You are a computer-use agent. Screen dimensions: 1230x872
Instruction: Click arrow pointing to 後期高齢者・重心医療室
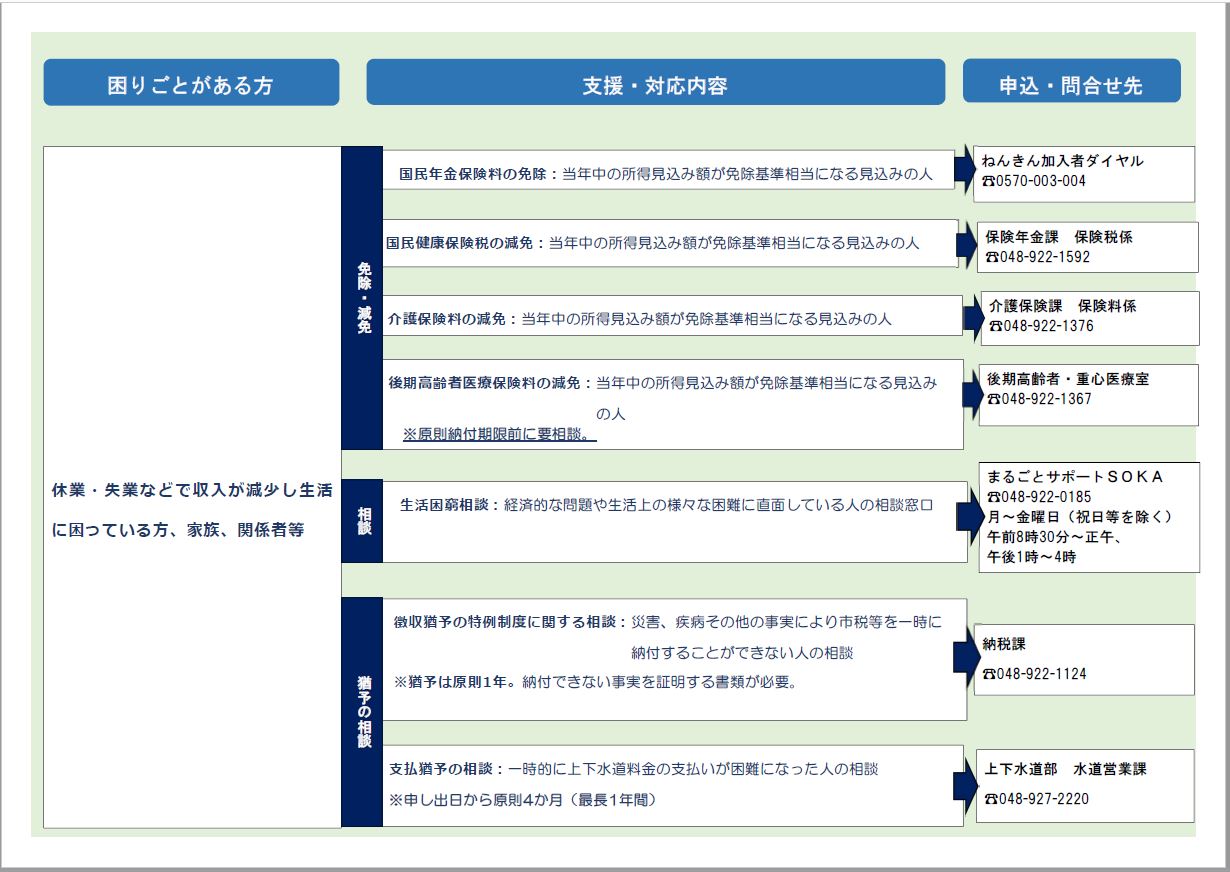971,394
